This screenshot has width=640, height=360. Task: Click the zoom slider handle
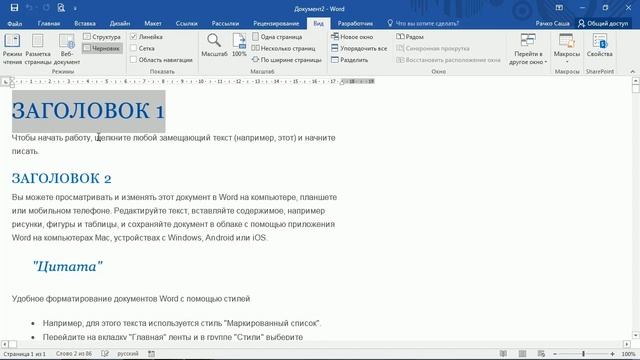pyautogui.click(x=583, y=354)
